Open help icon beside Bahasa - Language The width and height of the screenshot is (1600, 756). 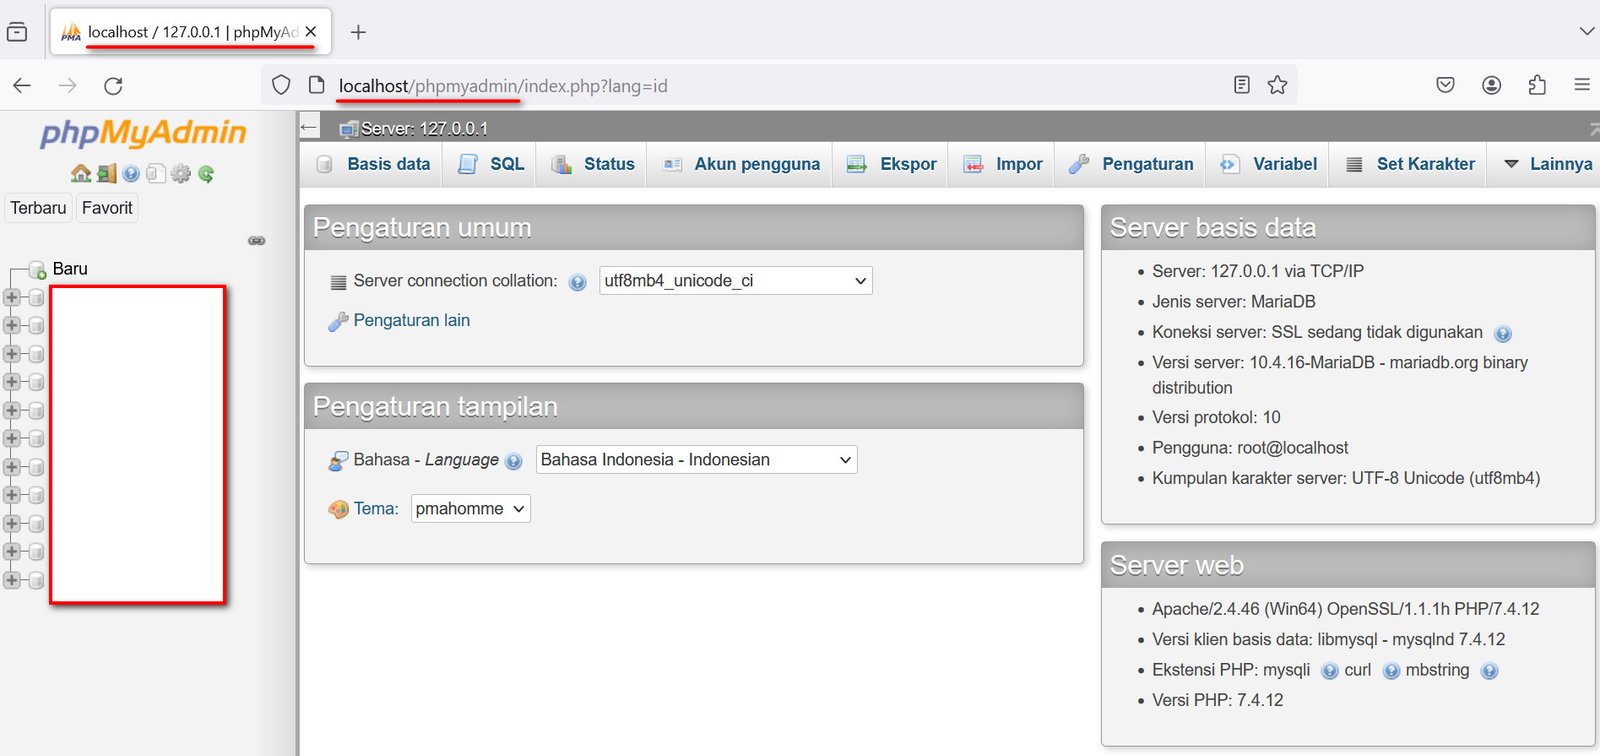(514, 461)
